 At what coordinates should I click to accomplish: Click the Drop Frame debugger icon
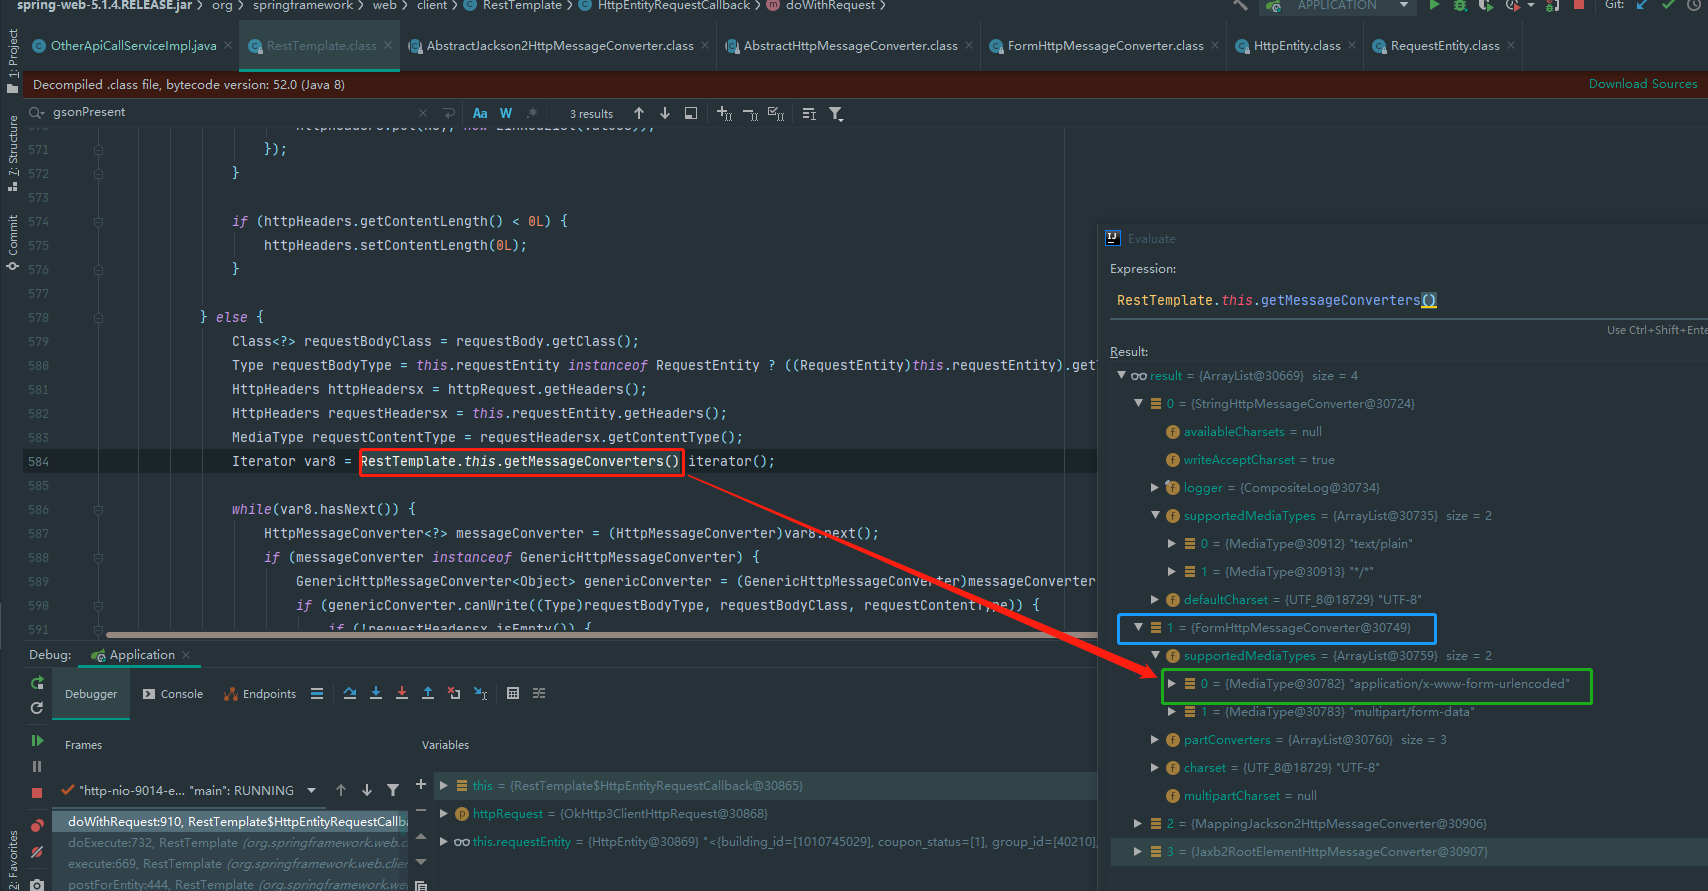pos(454,693)
